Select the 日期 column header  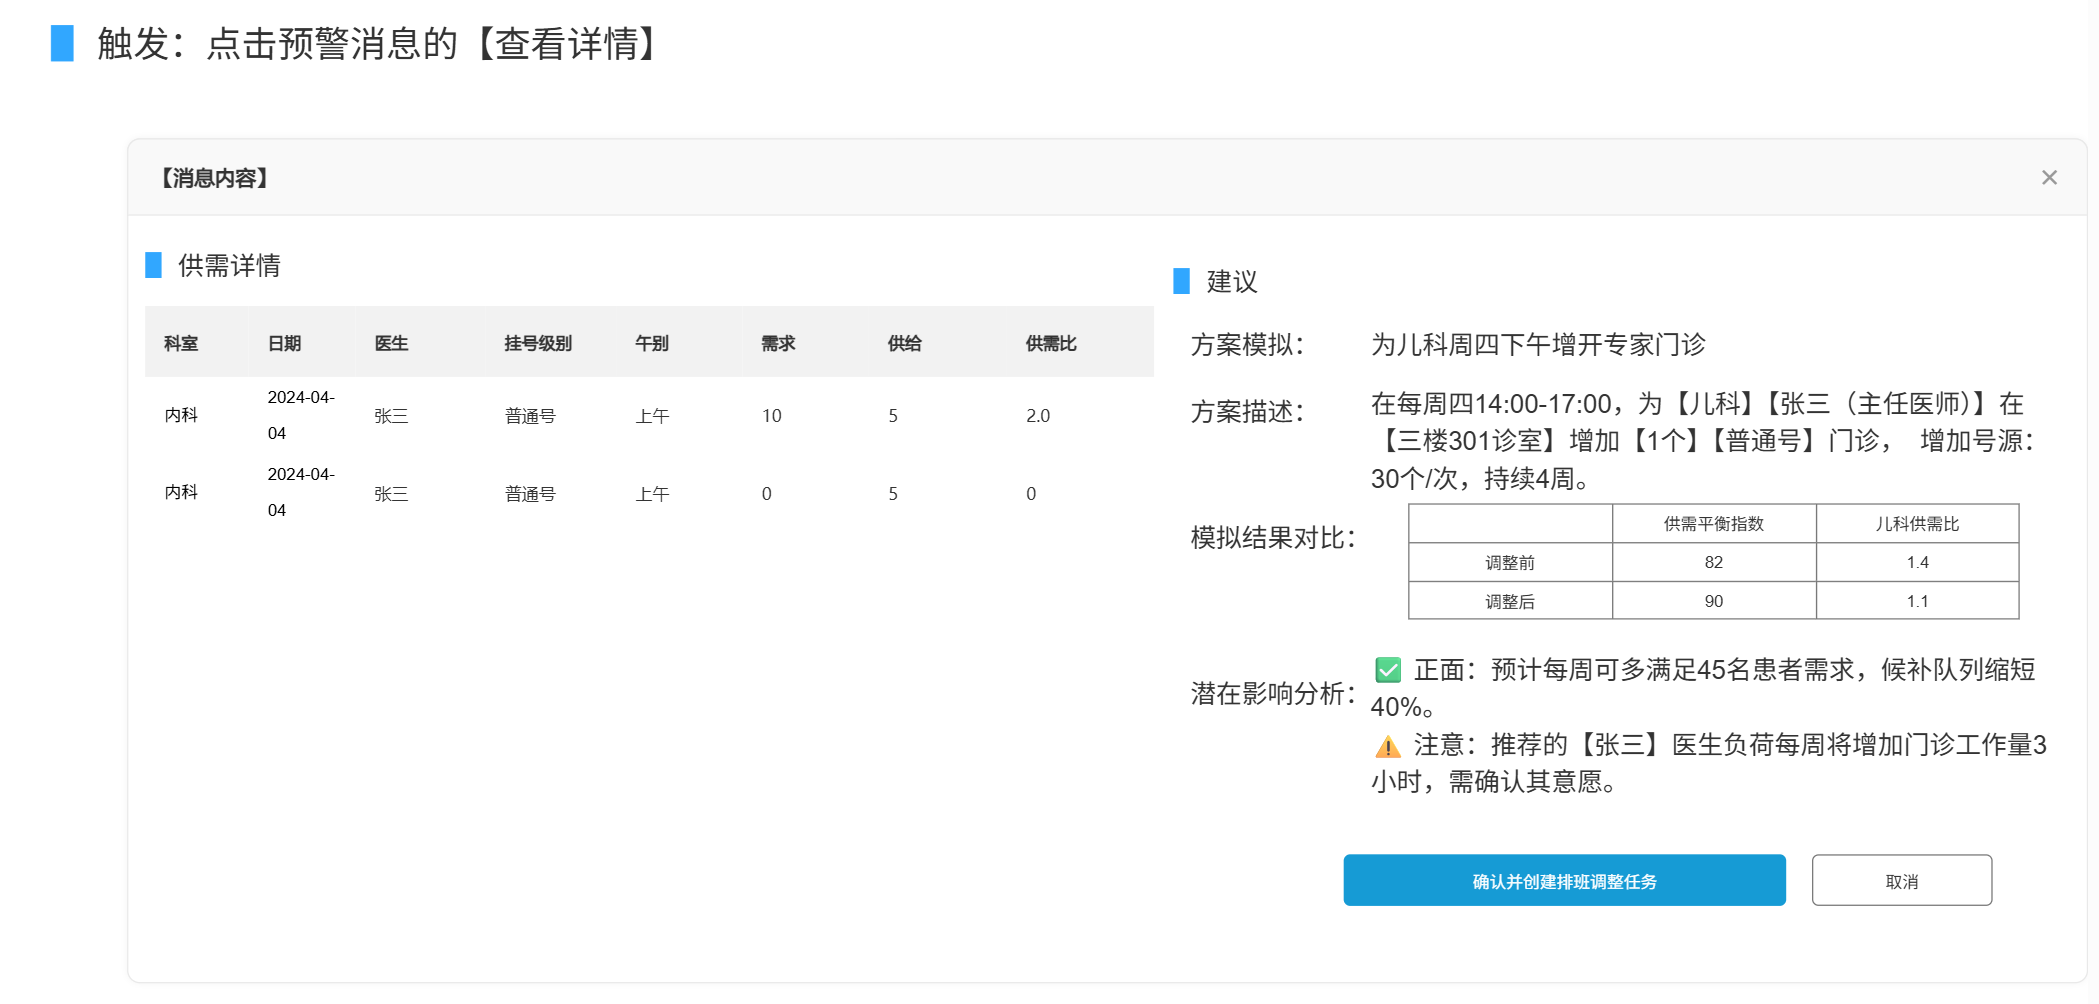[x=284, y=343]
